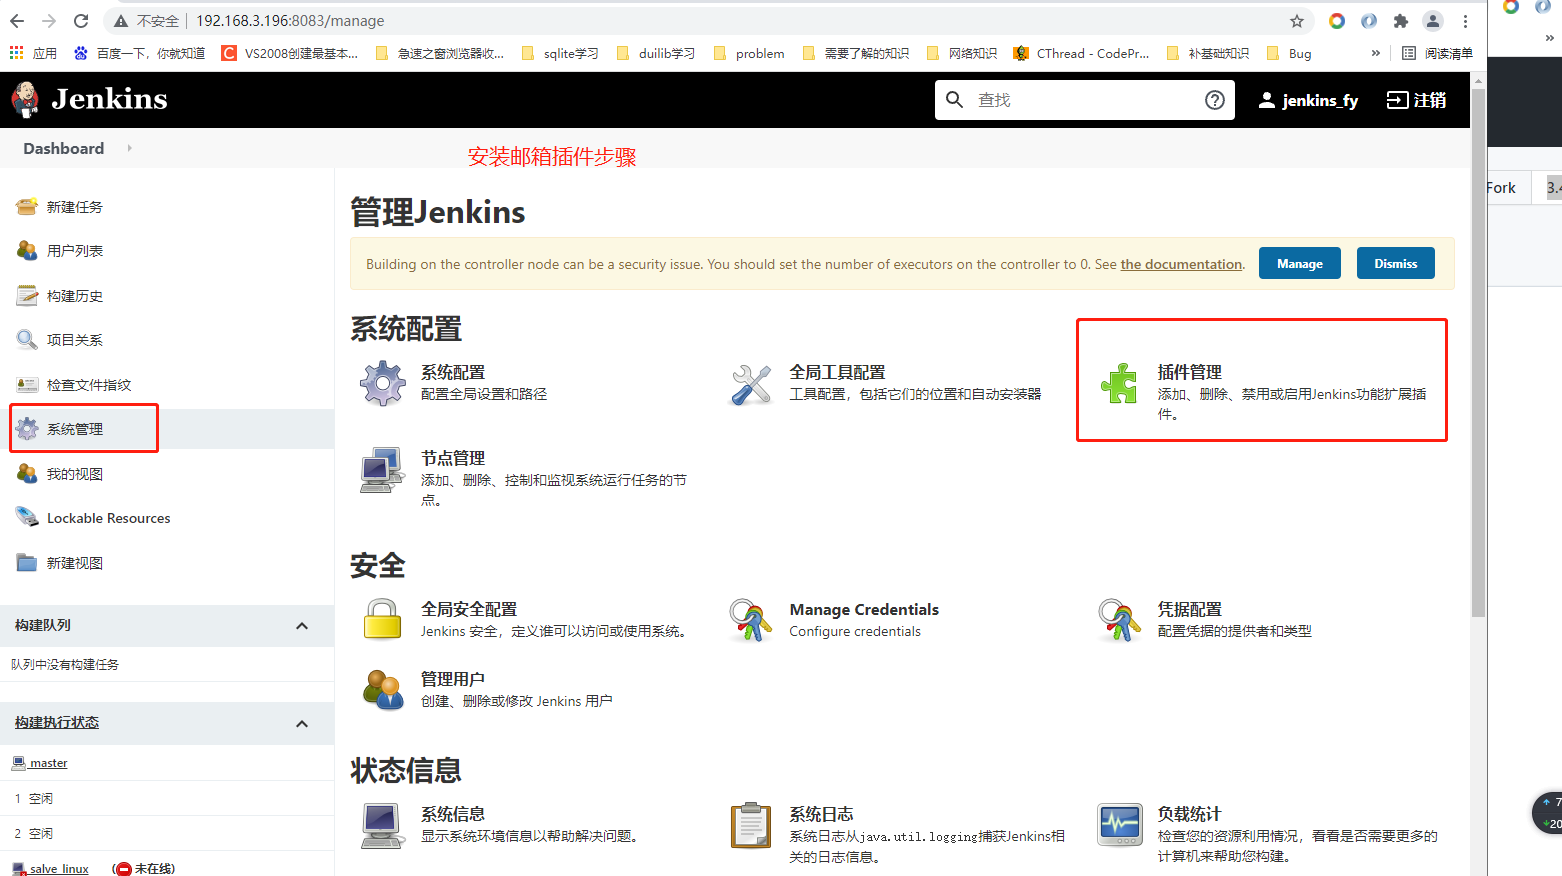Click the 项目关系 magnifier icon
This screenshot has height=876, width=1562.
27,340
